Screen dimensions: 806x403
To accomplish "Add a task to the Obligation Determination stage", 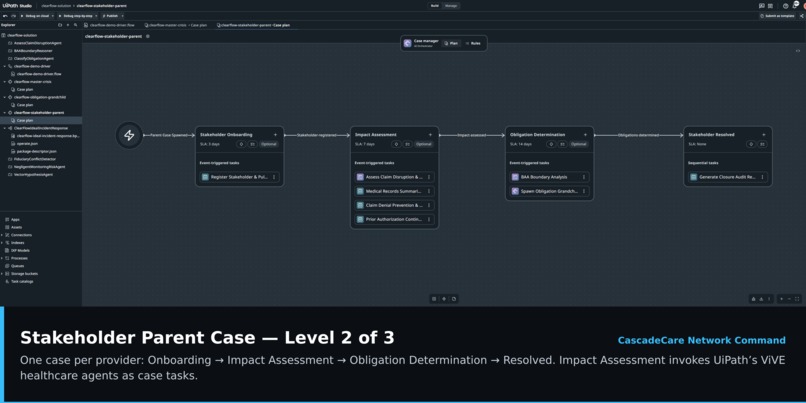I will coord(585,135).
